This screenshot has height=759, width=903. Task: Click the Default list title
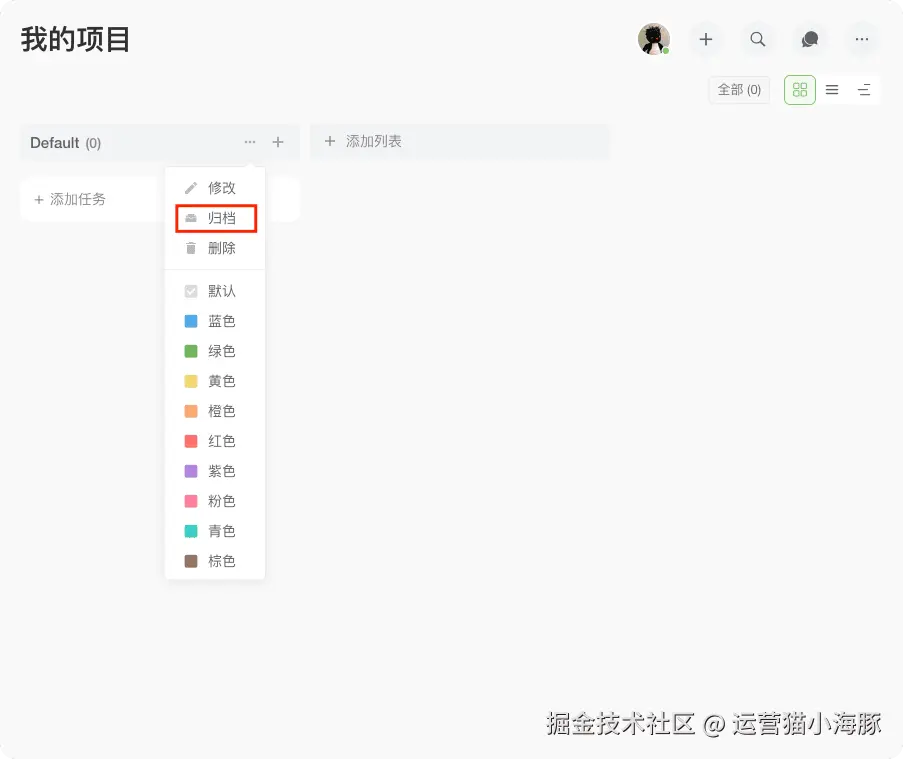click(x=55, y=142)
